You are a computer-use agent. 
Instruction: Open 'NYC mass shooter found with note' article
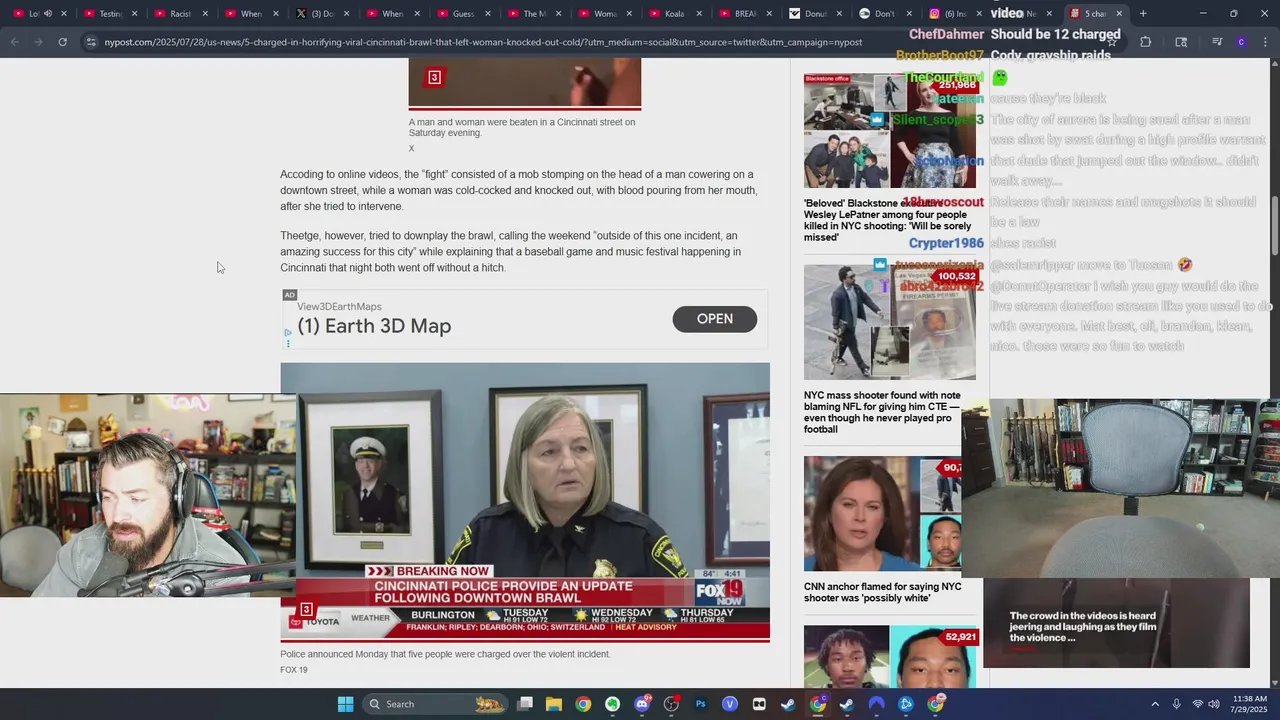tap(884, 412)
